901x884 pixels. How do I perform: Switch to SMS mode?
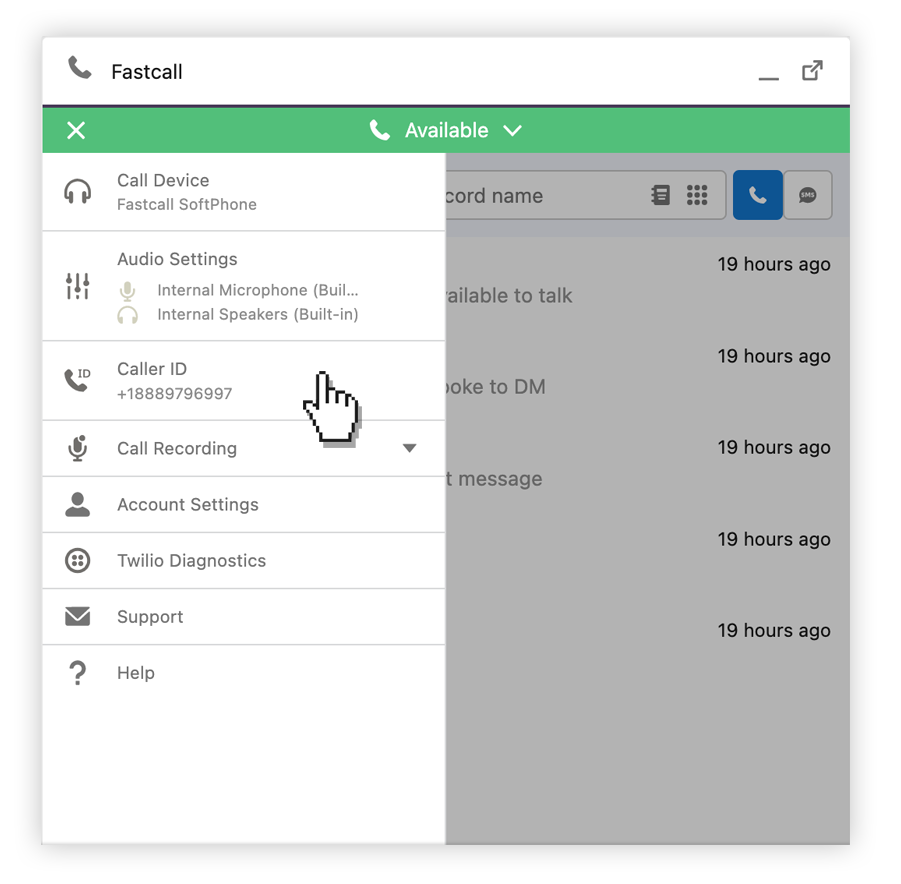coord(807,195)
